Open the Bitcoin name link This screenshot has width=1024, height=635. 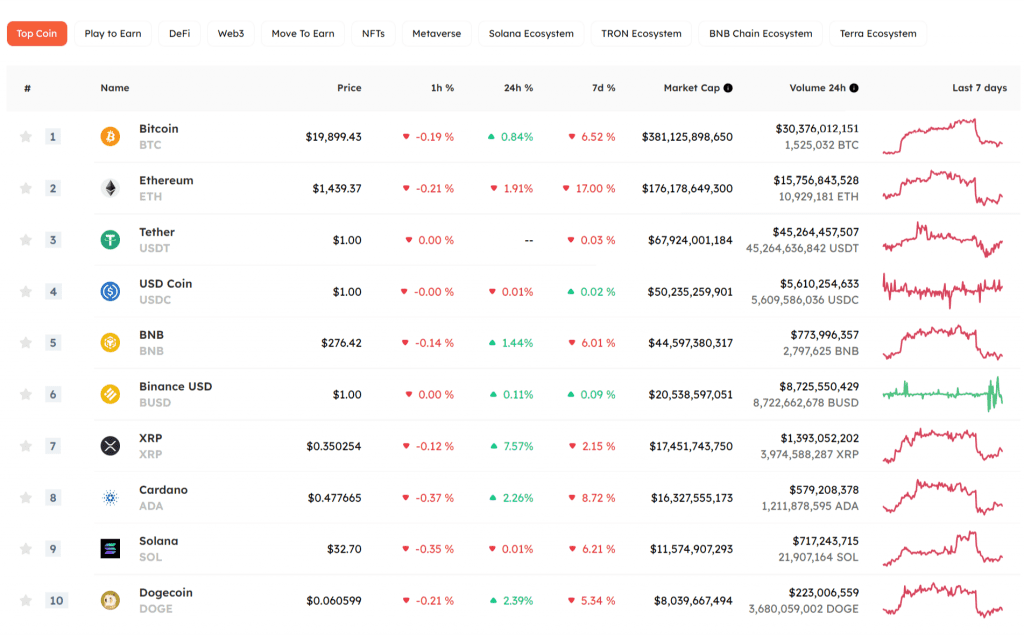pos(159,129)
